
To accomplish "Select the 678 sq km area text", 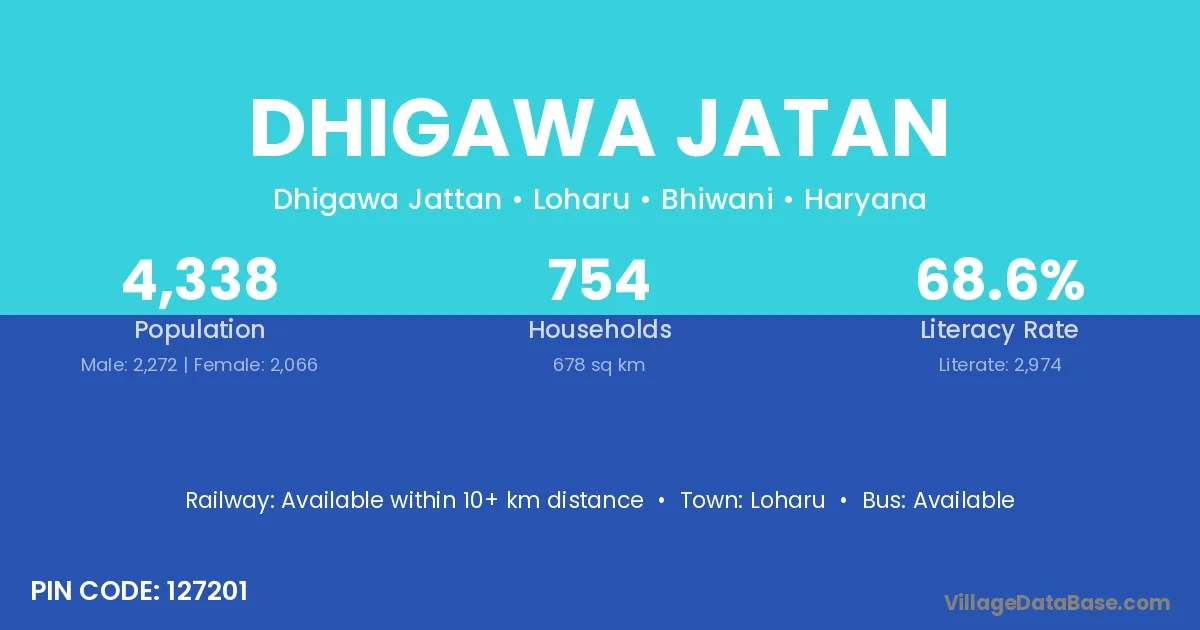I will pos(599,365).
